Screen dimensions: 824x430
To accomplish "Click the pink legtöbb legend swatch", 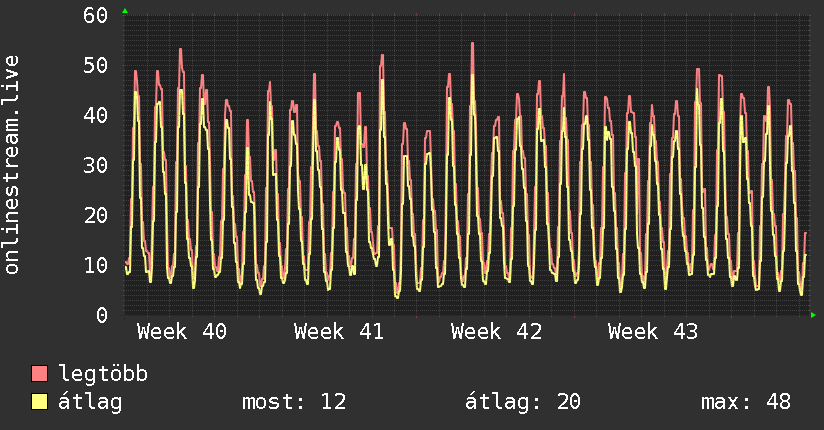I will 39,374.
